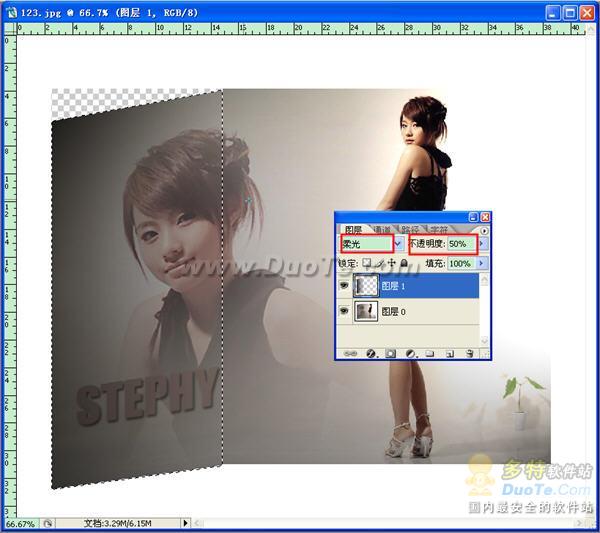Screen dimensions: 600x533
Task: Open the fill slider arrow
Action: pyautogui.click(x=482, y=263)
